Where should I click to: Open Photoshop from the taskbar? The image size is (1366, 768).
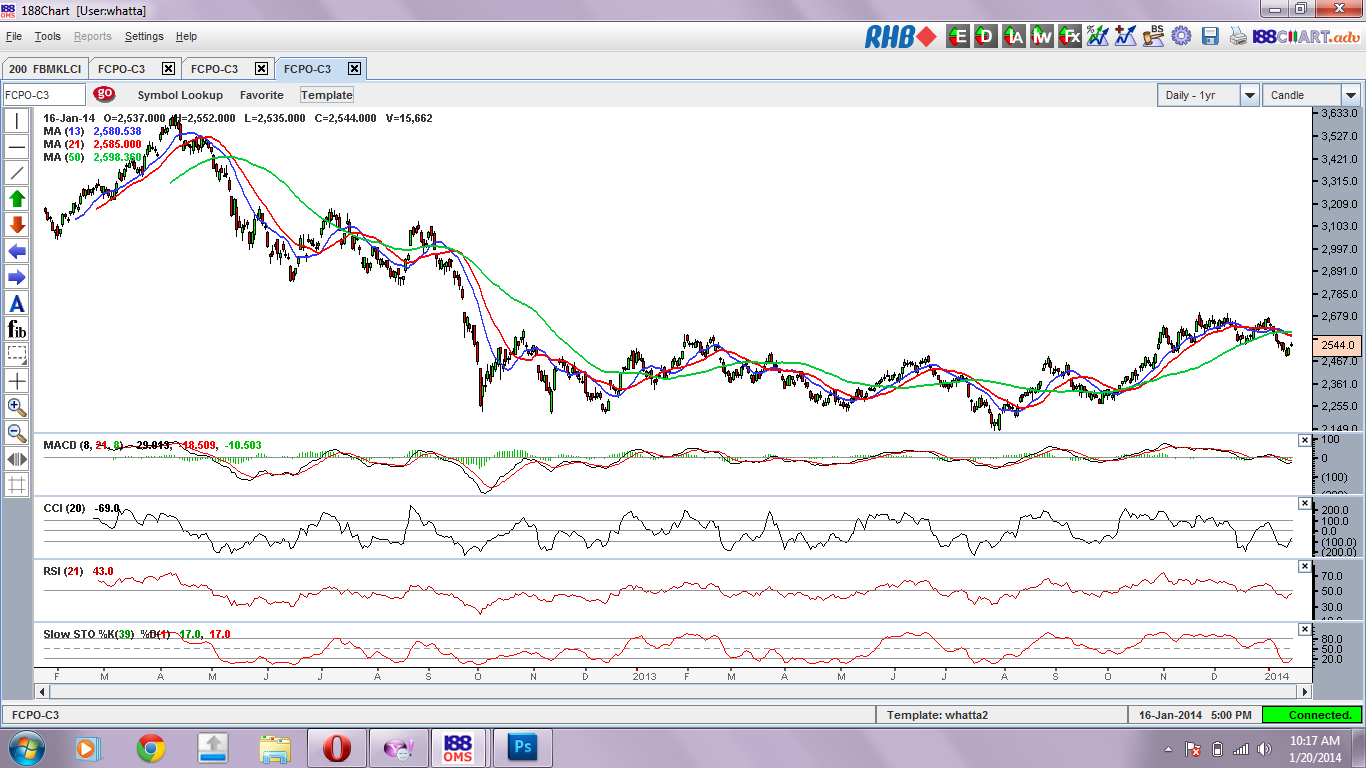(522, 747)
